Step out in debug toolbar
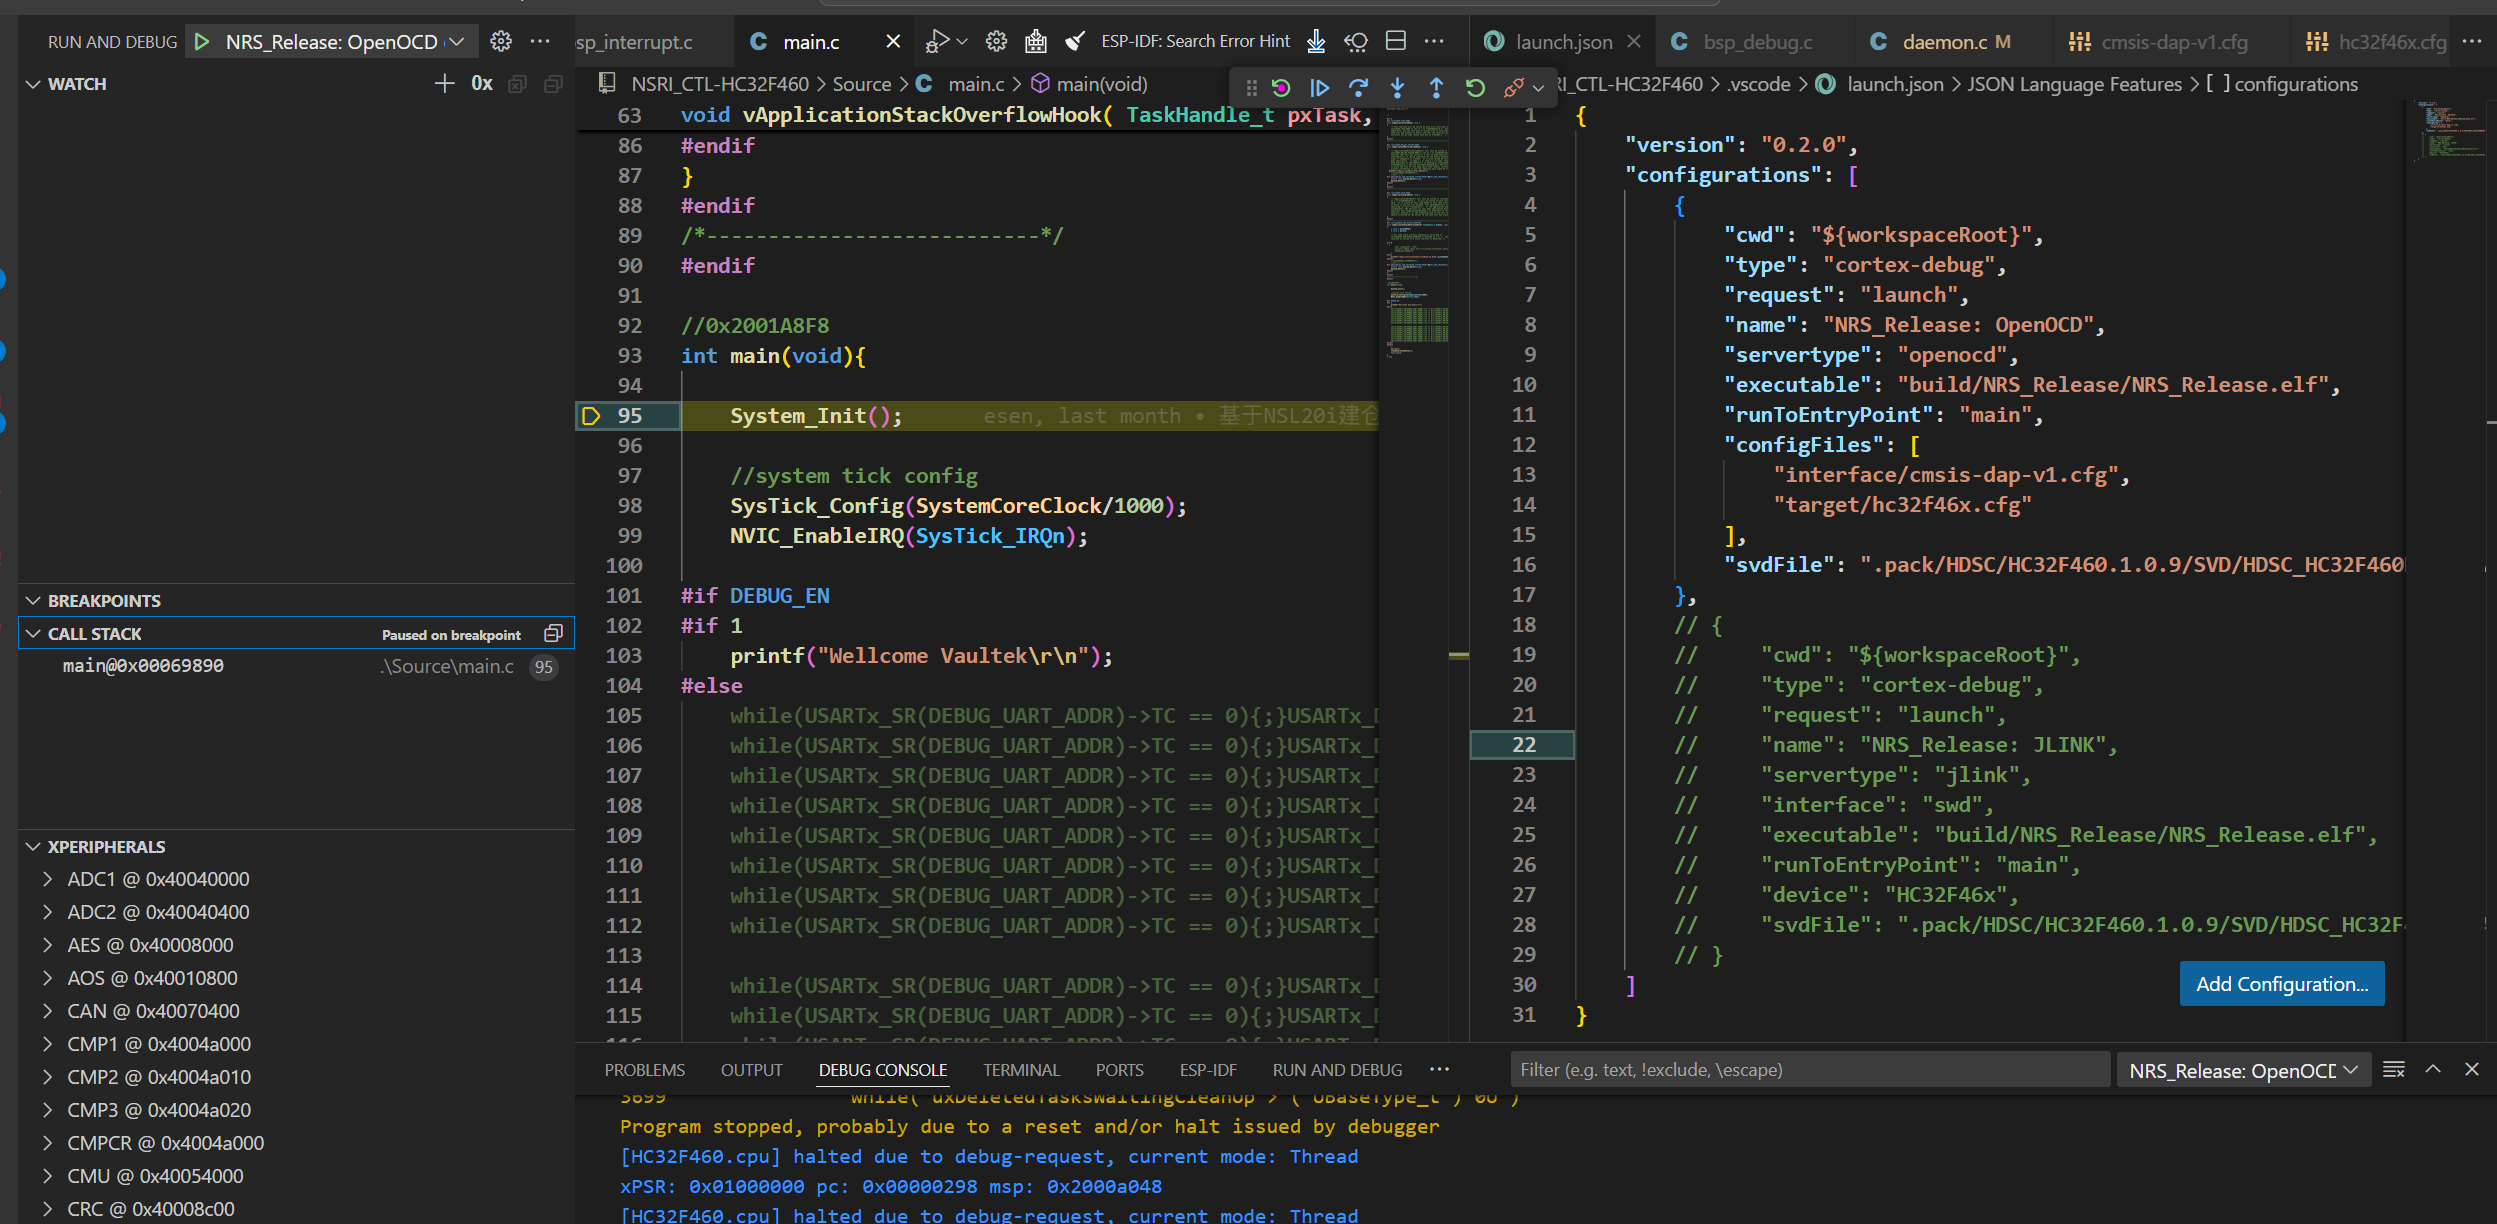The height and width of the screenshot is (1224, 2497). click(1436, 88)
